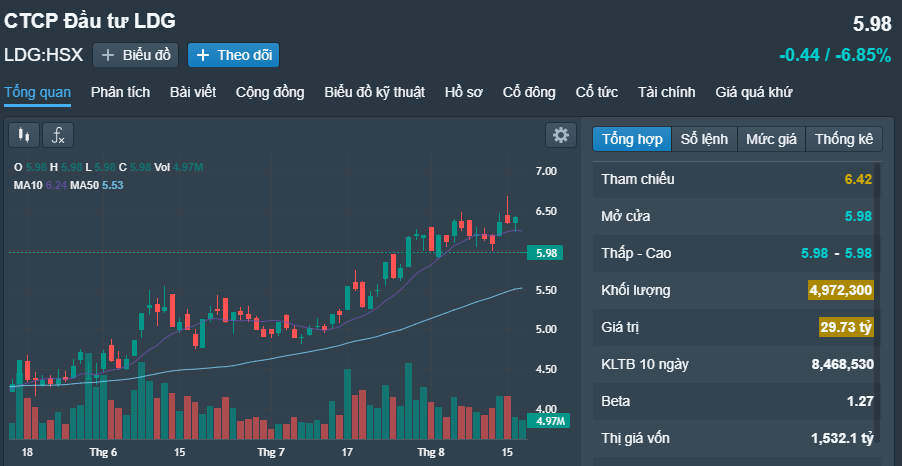Click the Khối lượng value 4,972,300
This screenshot has height=466, width=902.
tap(841, 290)
